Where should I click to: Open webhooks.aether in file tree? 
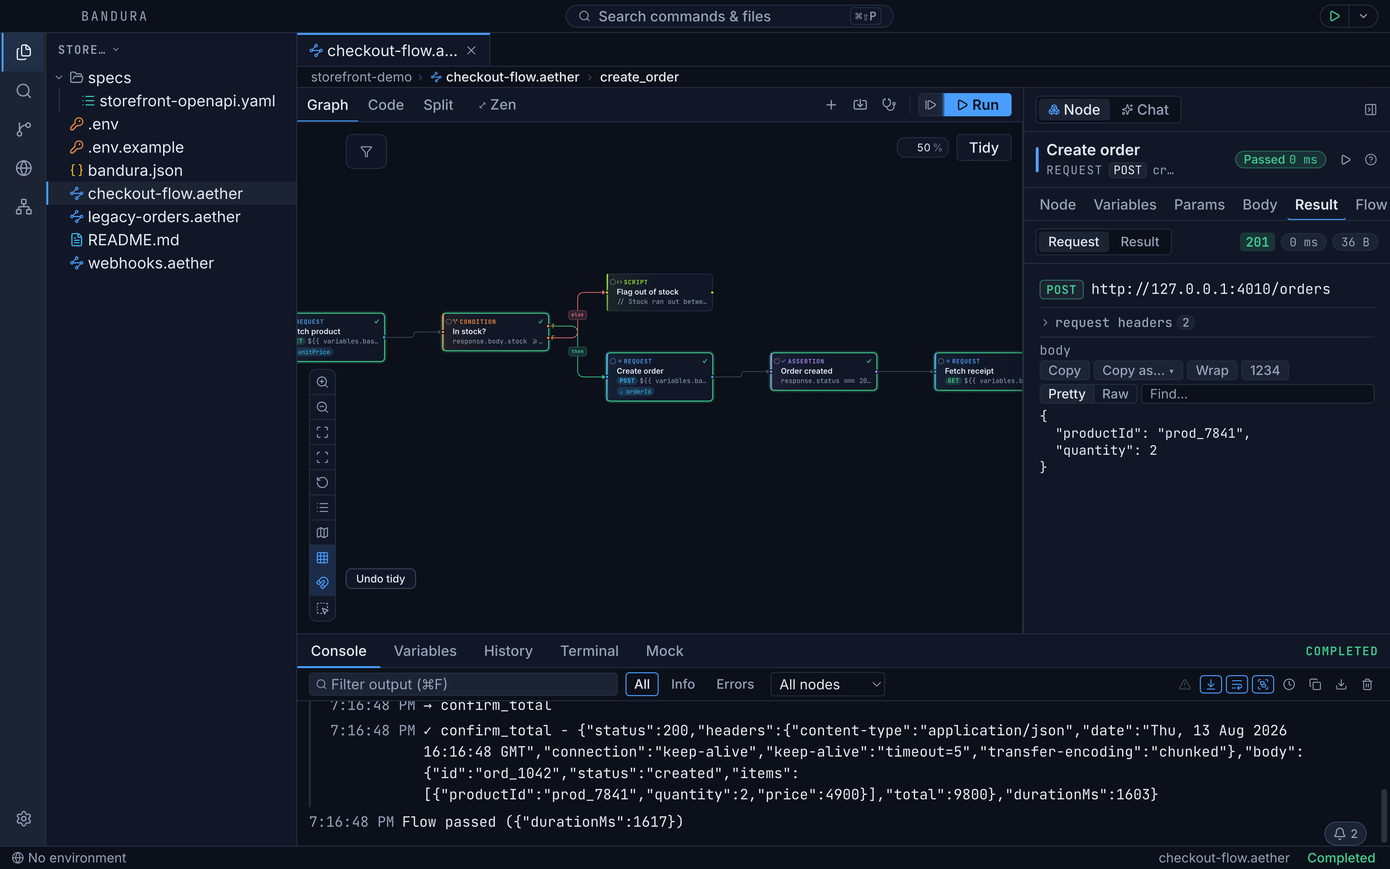[x=151, y=263]
